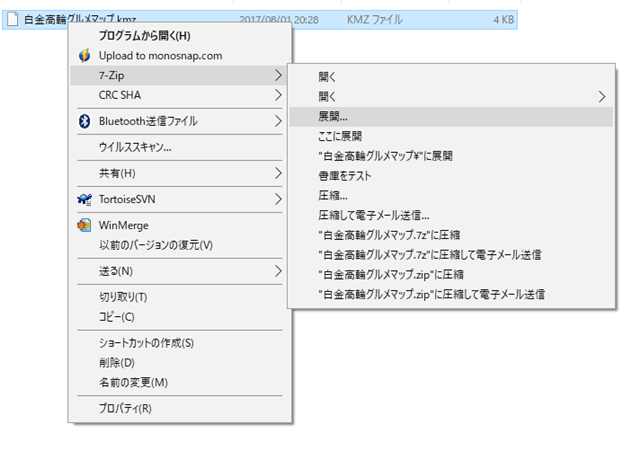Choose ウイルススキャン... entry

tap(180, 147)
